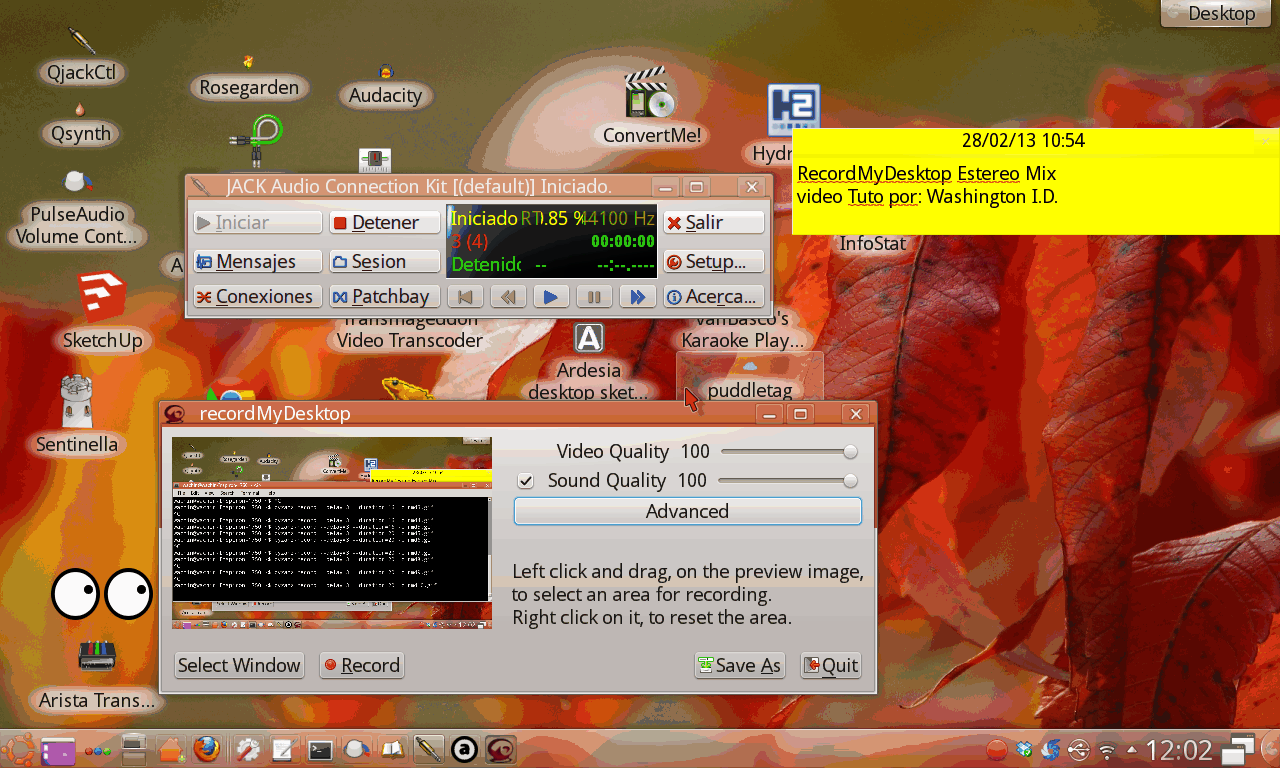Open Advanced settings in recordMyDesktop
1280x768 pixels.
pyautogui.click(x=687, y=511)
